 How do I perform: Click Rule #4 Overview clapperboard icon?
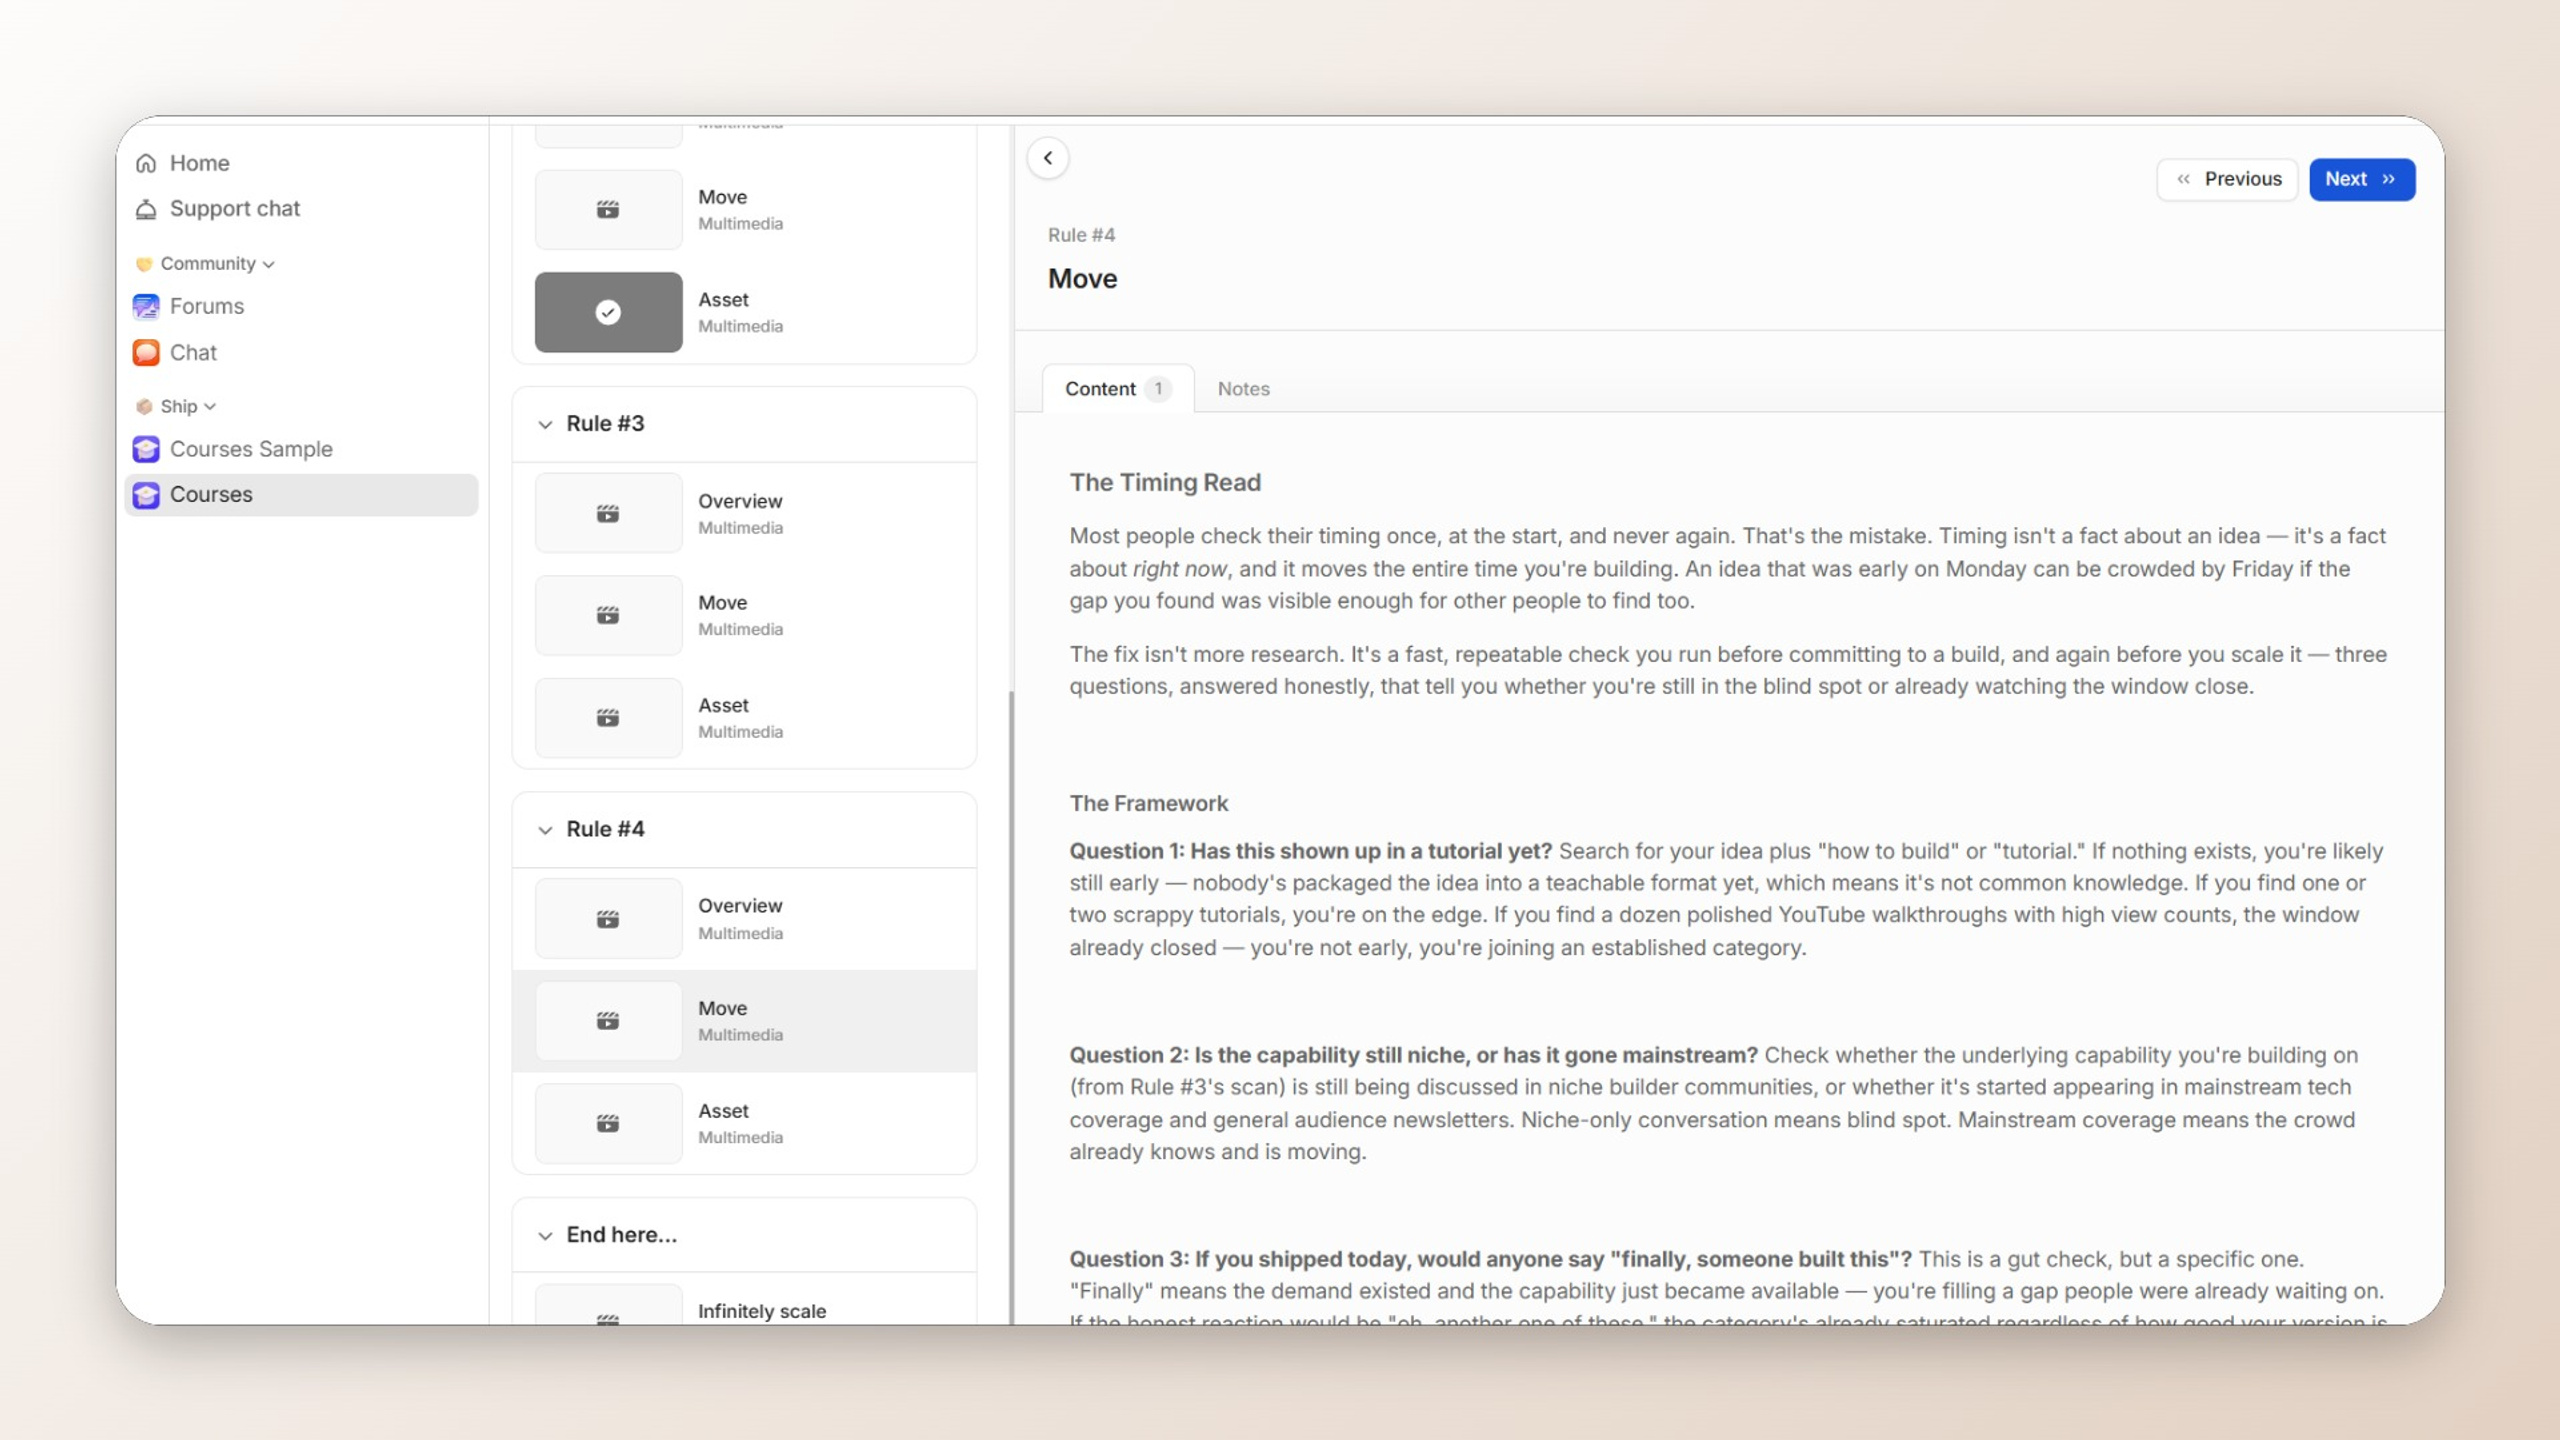(x=608, y=919)
